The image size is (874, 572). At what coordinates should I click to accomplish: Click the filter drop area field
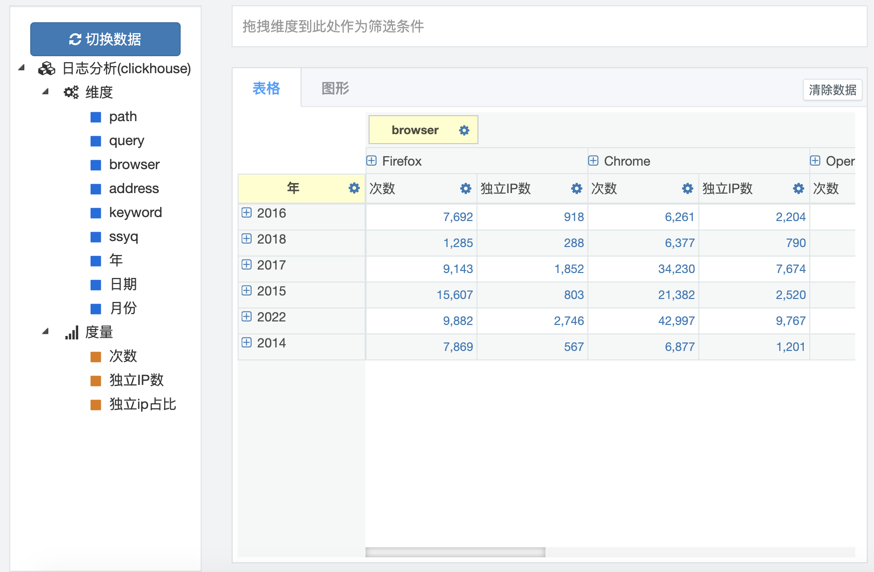click(x=549, y=26)
